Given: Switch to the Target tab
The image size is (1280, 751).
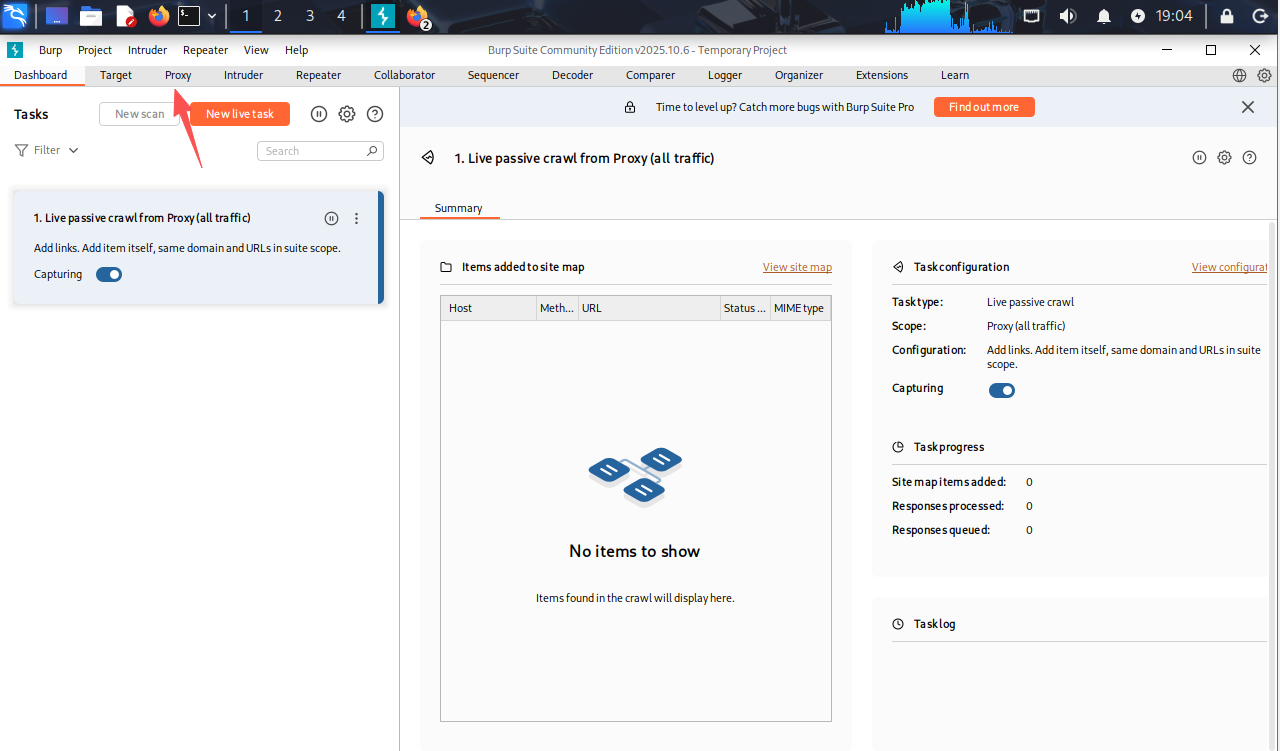Looking at the screenshot, I should (116, 75).
